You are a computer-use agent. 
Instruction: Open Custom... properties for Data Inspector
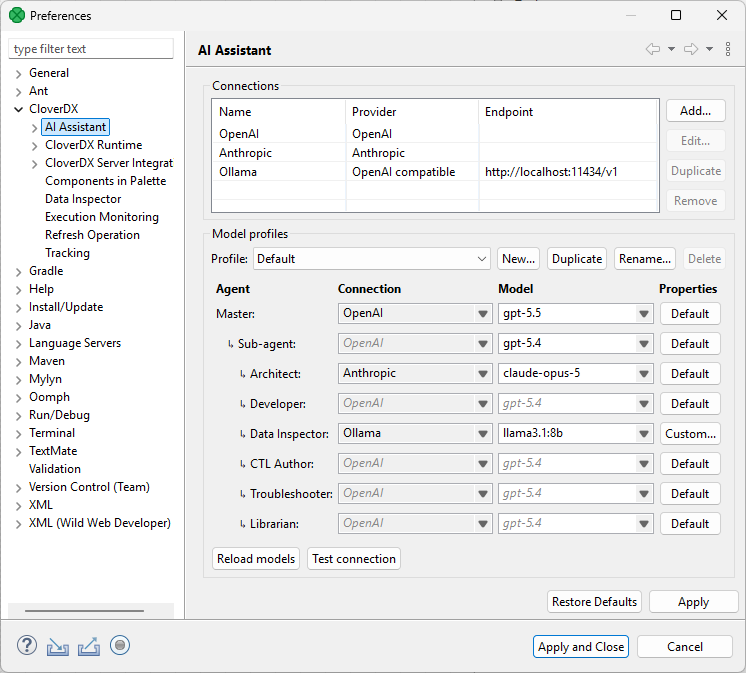point(690,434)
